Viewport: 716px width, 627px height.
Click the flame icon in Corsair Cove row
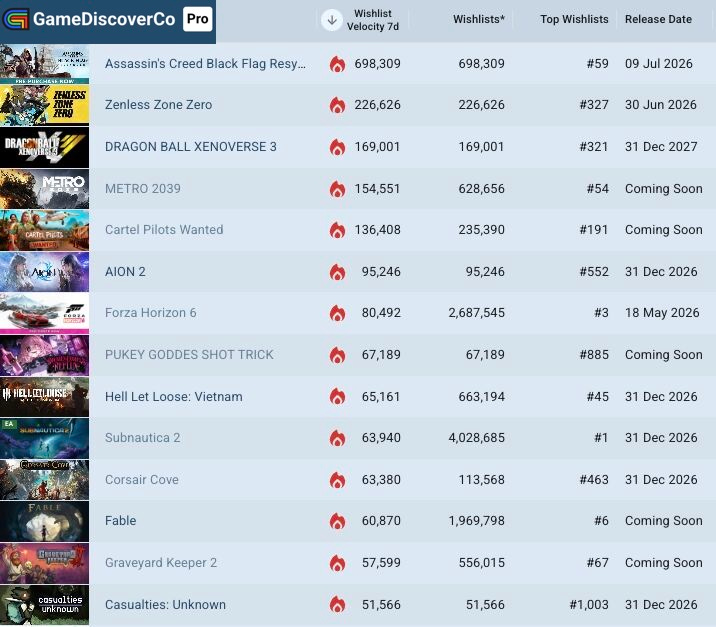pos(337,480)
